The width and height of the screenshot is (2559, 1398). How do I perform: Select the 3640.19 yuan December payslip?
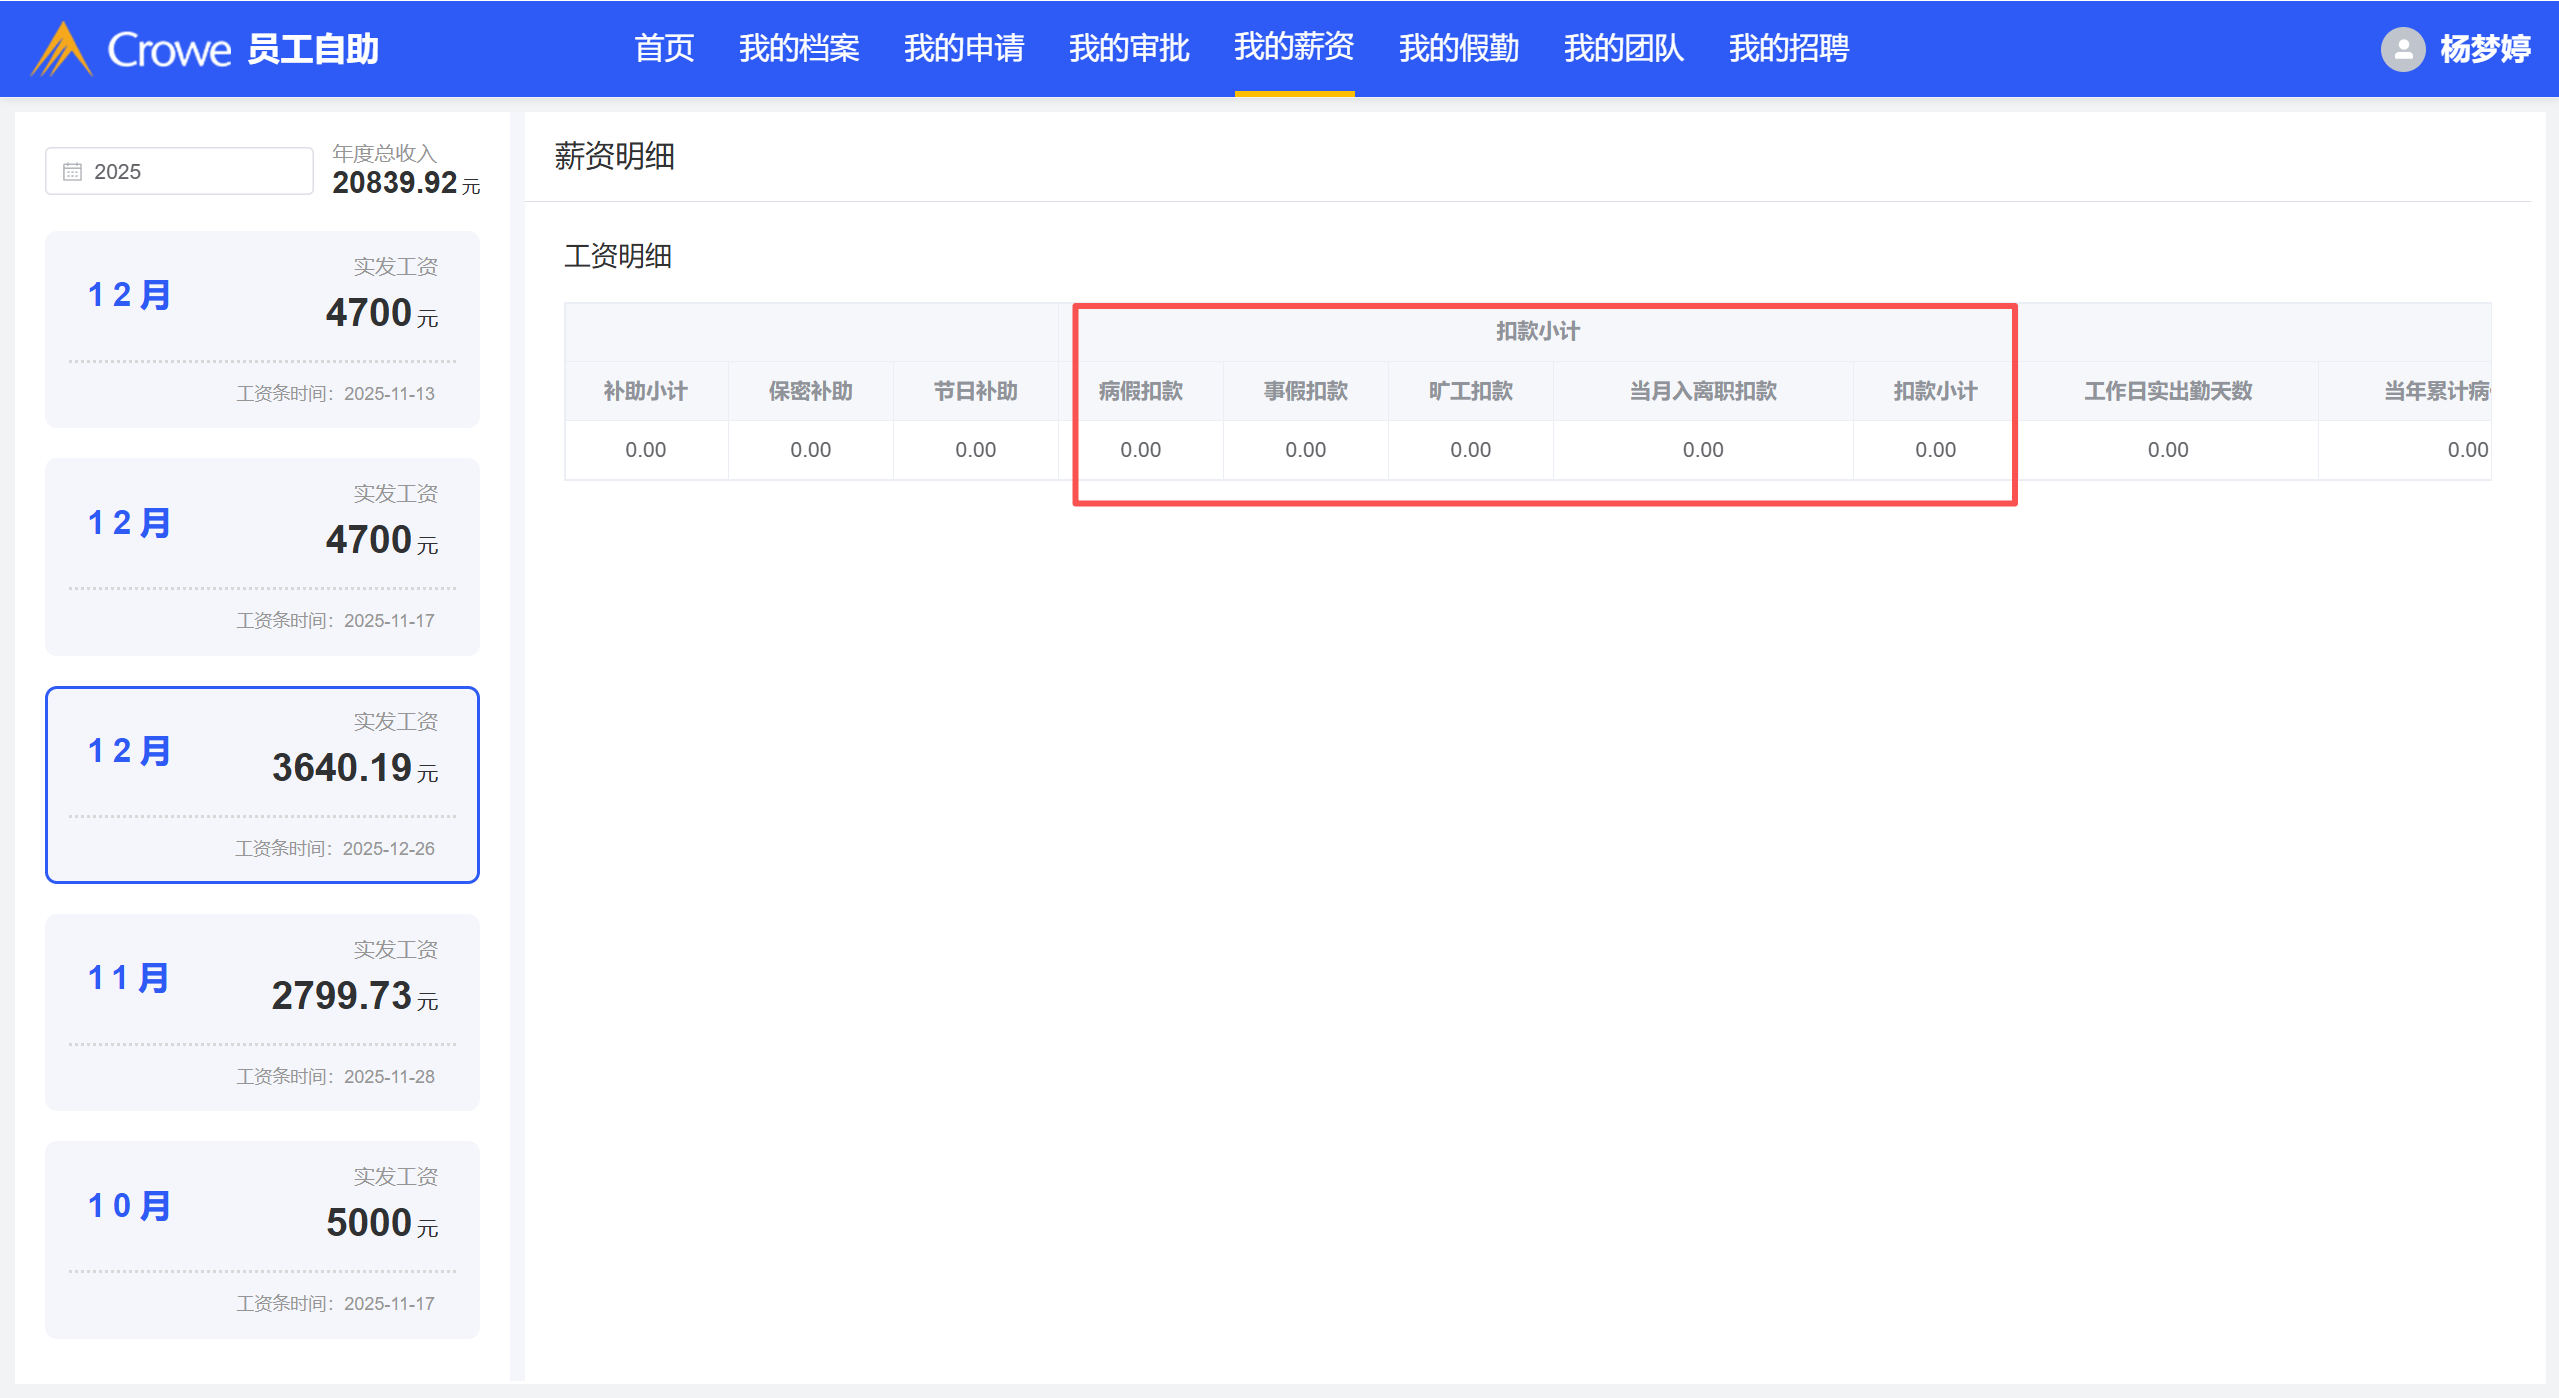point(262,785)
